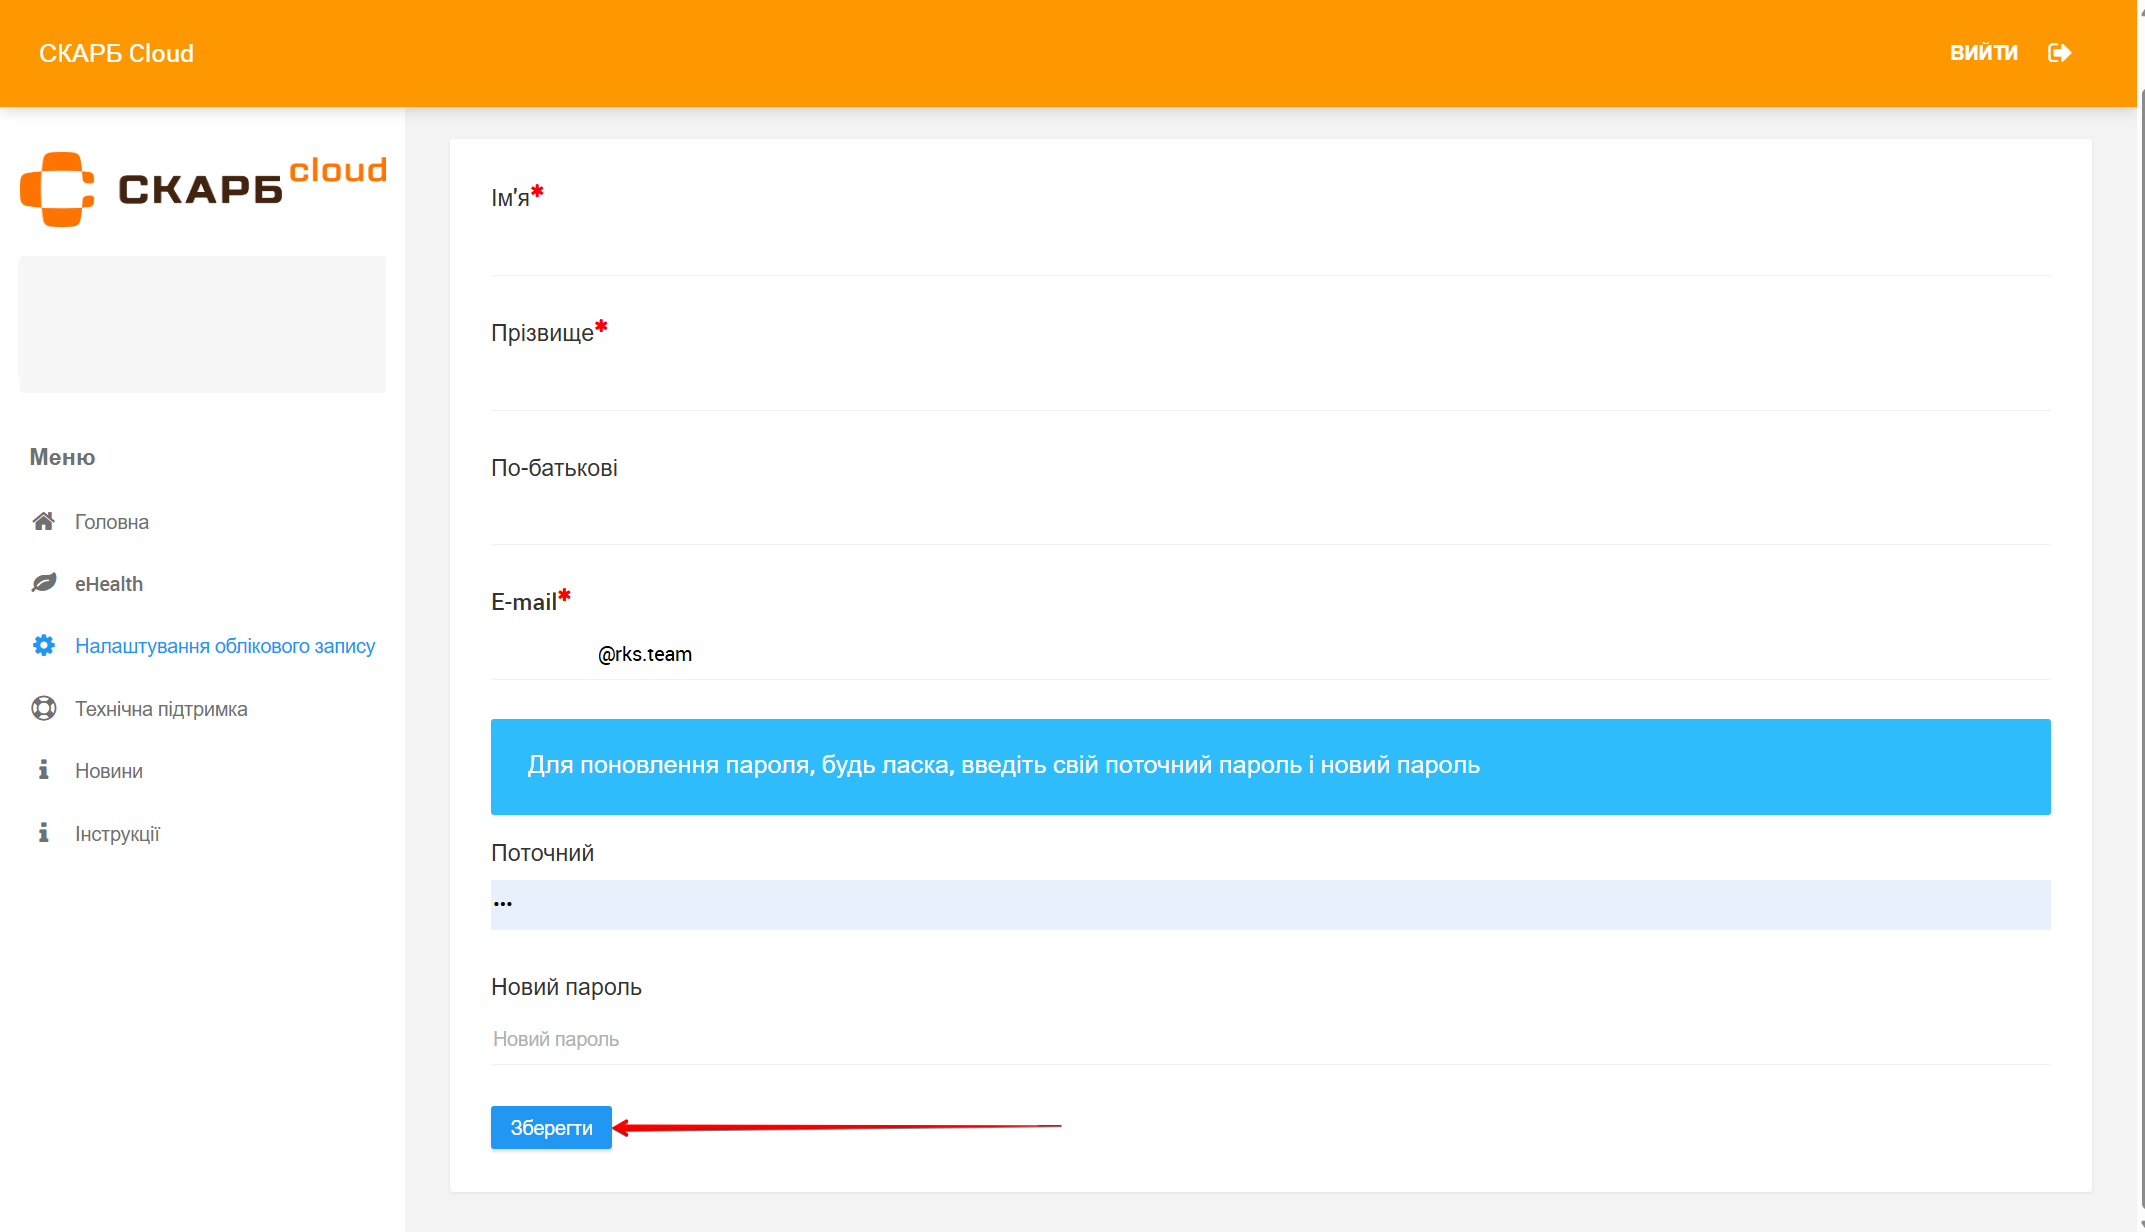Screen dimensions: 2145x1232
Task: Click the info icon beside Інструкції
Action: point(43,833)
